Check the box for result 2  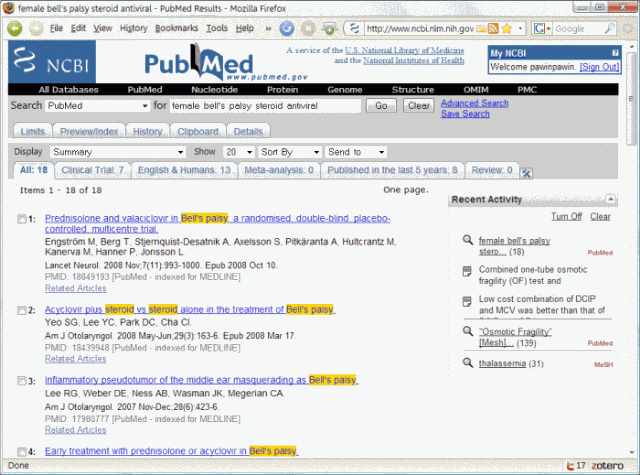coord(22,311)
